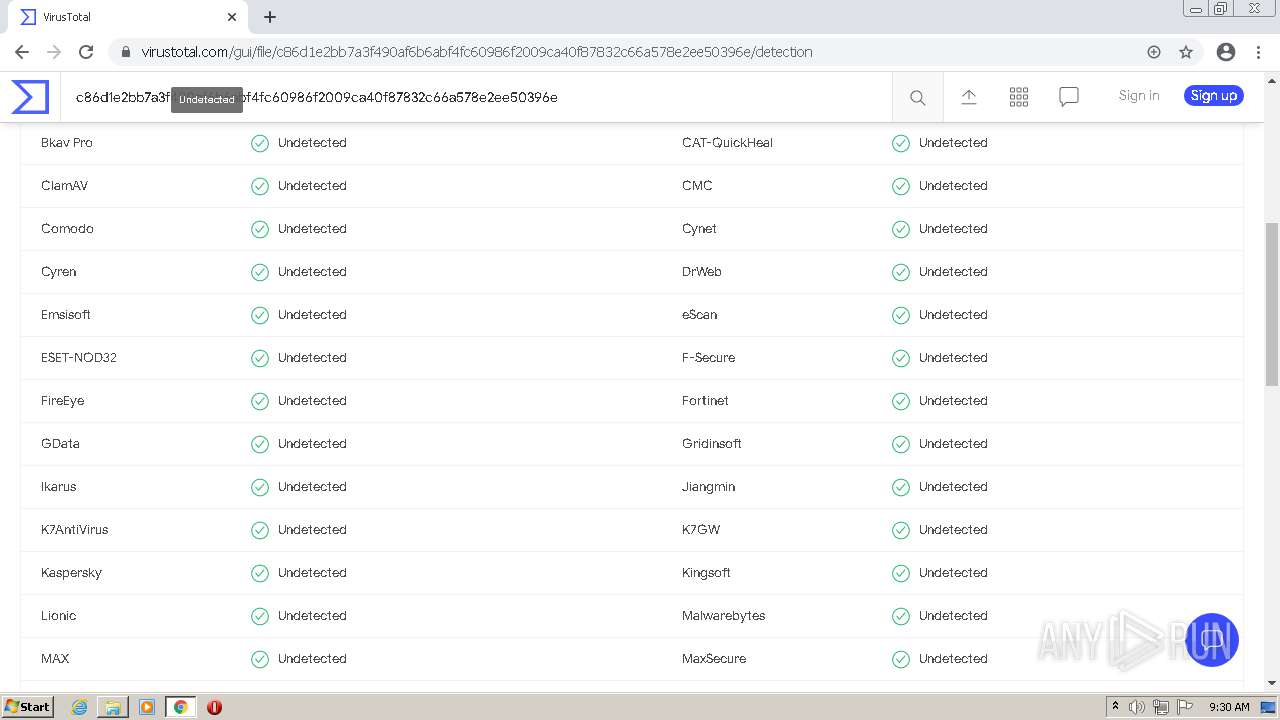
Task: Close the VirusTotal tab
Action: [232, 17]
